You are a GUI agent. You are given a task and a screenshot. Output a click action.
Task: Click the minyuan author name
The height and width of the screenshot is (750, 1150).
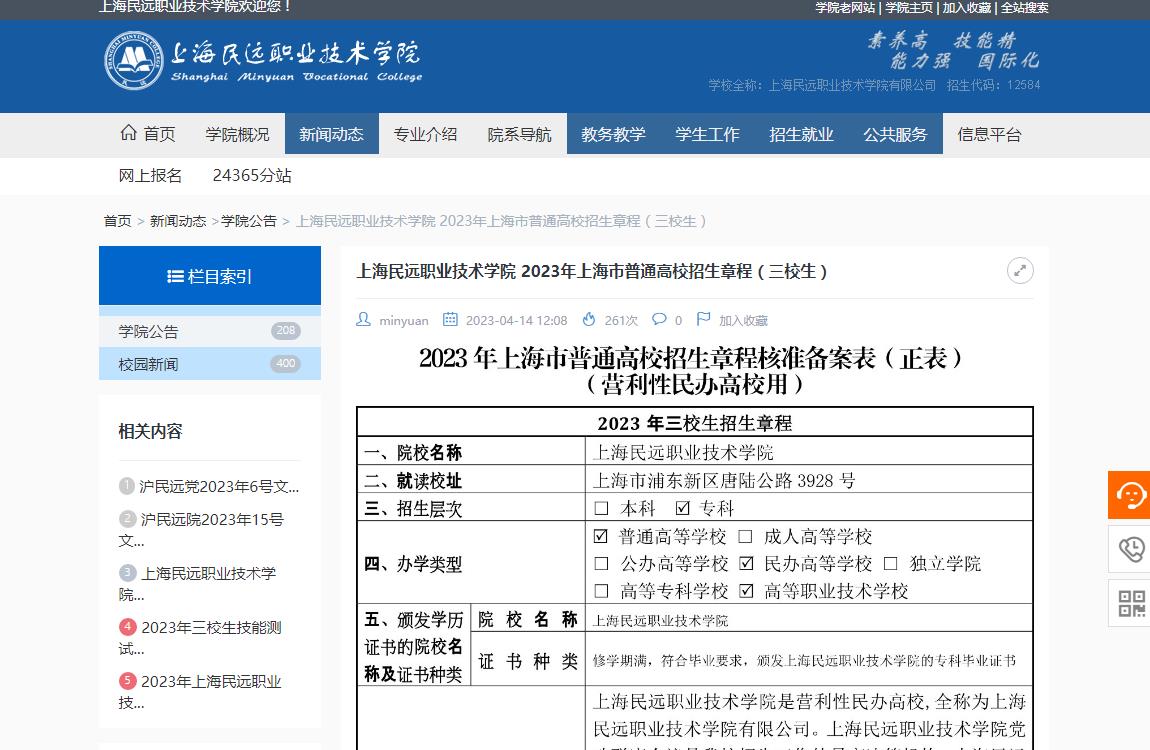coord(403,320)
